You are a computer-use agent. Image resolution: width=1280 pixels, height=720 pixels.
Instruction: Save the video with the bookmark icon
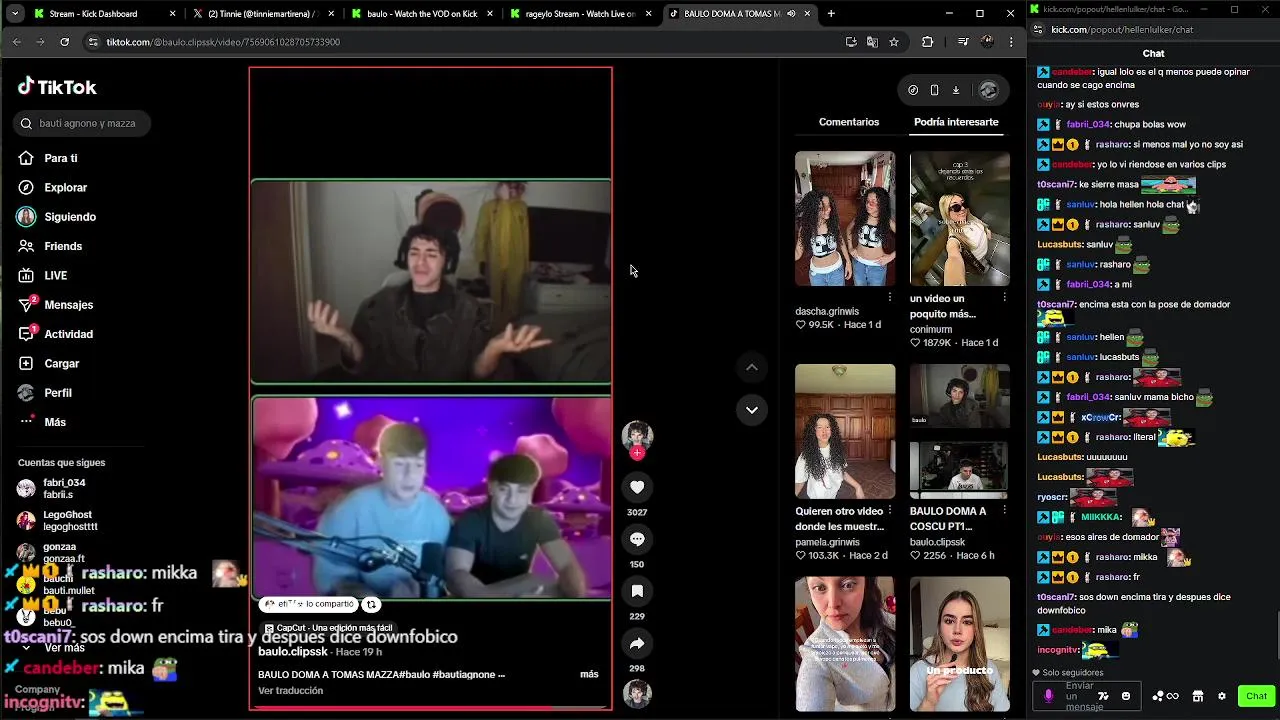[637, 591]
